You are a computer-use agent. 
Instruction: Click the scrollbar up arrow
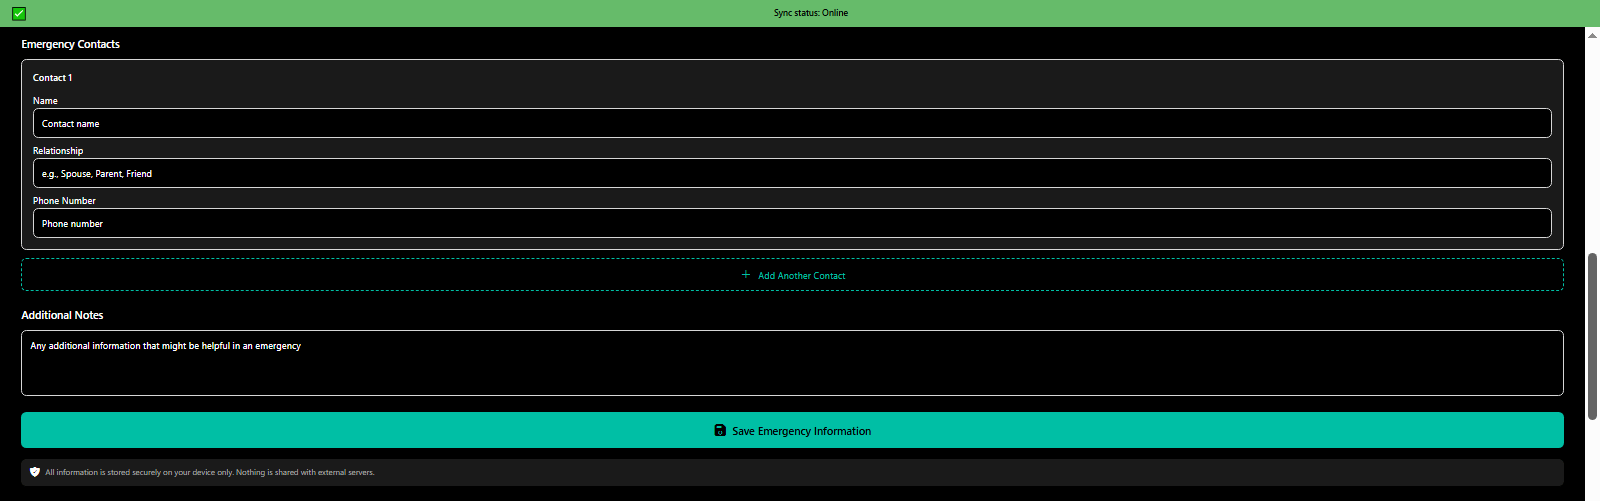point(1592,35)
